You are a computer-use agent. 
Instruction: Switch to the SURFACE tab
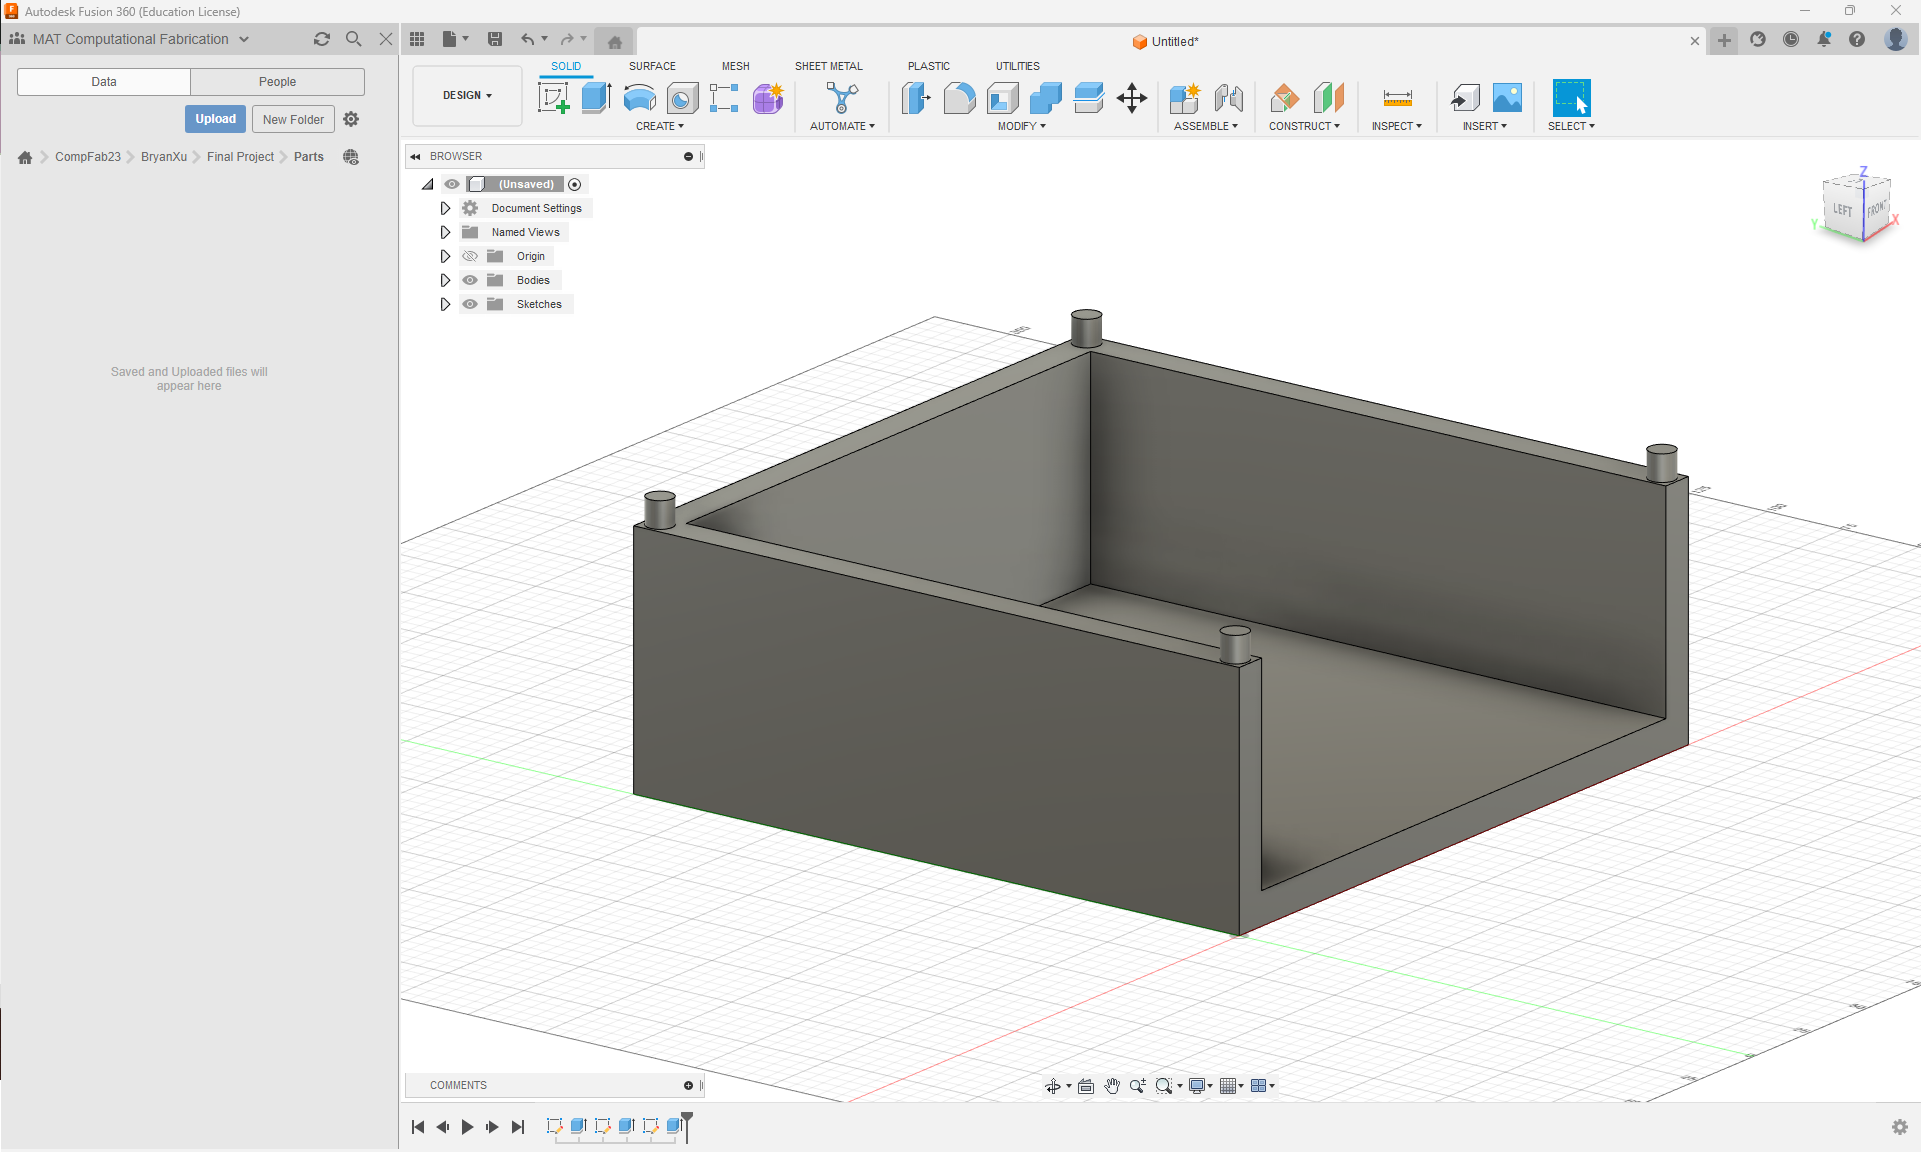(x=652, y=66)
